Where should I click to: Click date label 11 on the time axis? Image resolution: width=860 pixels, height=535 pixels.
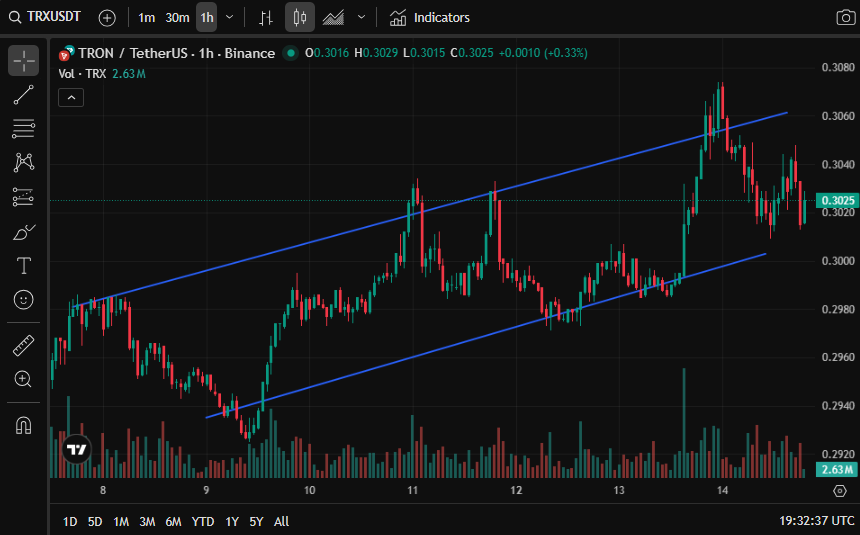(x=412, y=490)
